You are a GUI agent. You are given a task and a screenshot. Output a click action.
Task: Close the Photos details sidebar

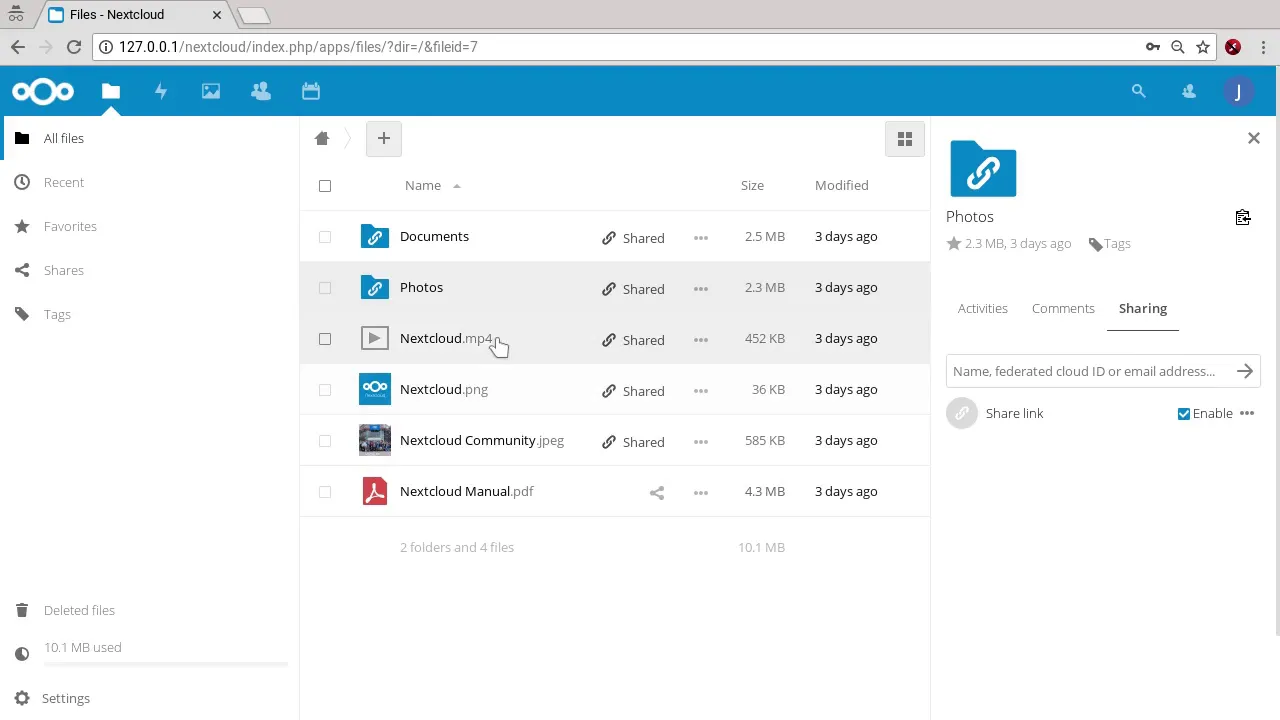pos(1254,138)
